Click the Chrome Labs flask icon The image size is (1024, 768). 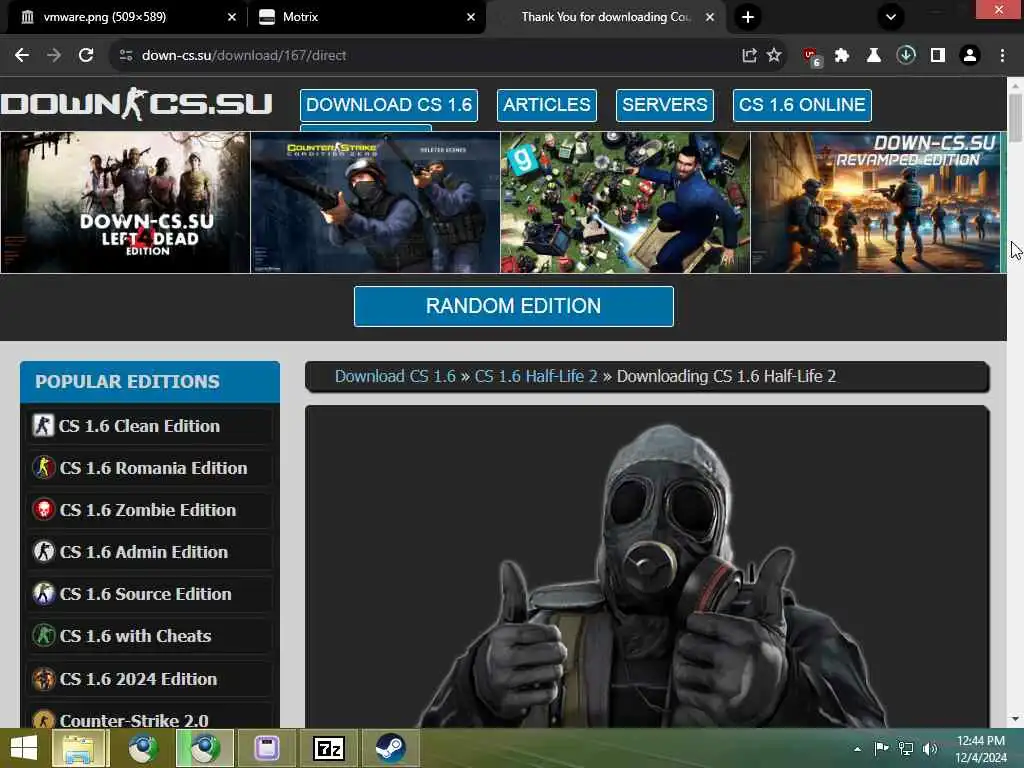point(874,56)
